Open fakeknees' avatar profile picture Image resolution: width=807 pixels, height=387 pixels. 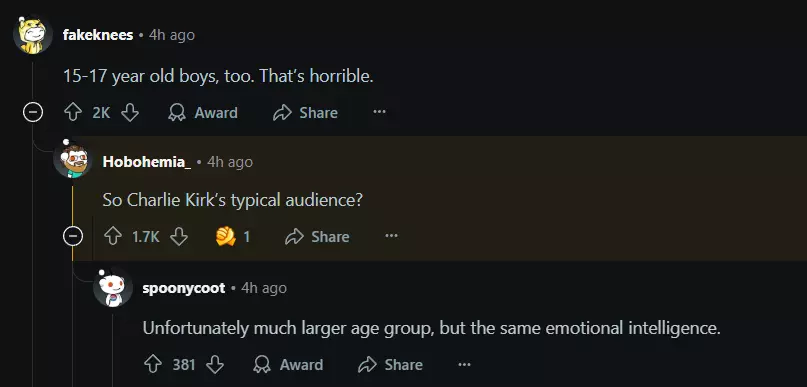click(32, 35)
